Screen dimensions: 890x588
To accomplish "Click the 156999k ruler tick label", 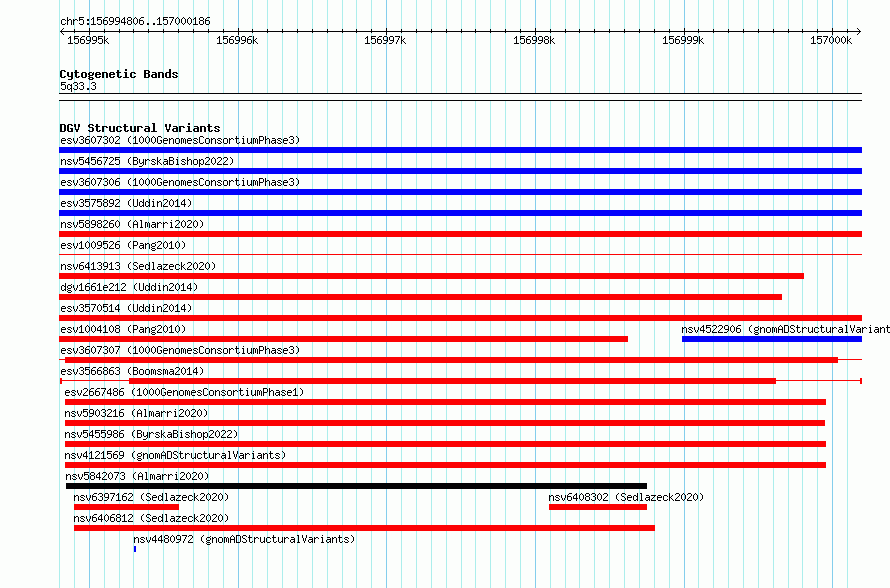I will (x=683, y=40).
